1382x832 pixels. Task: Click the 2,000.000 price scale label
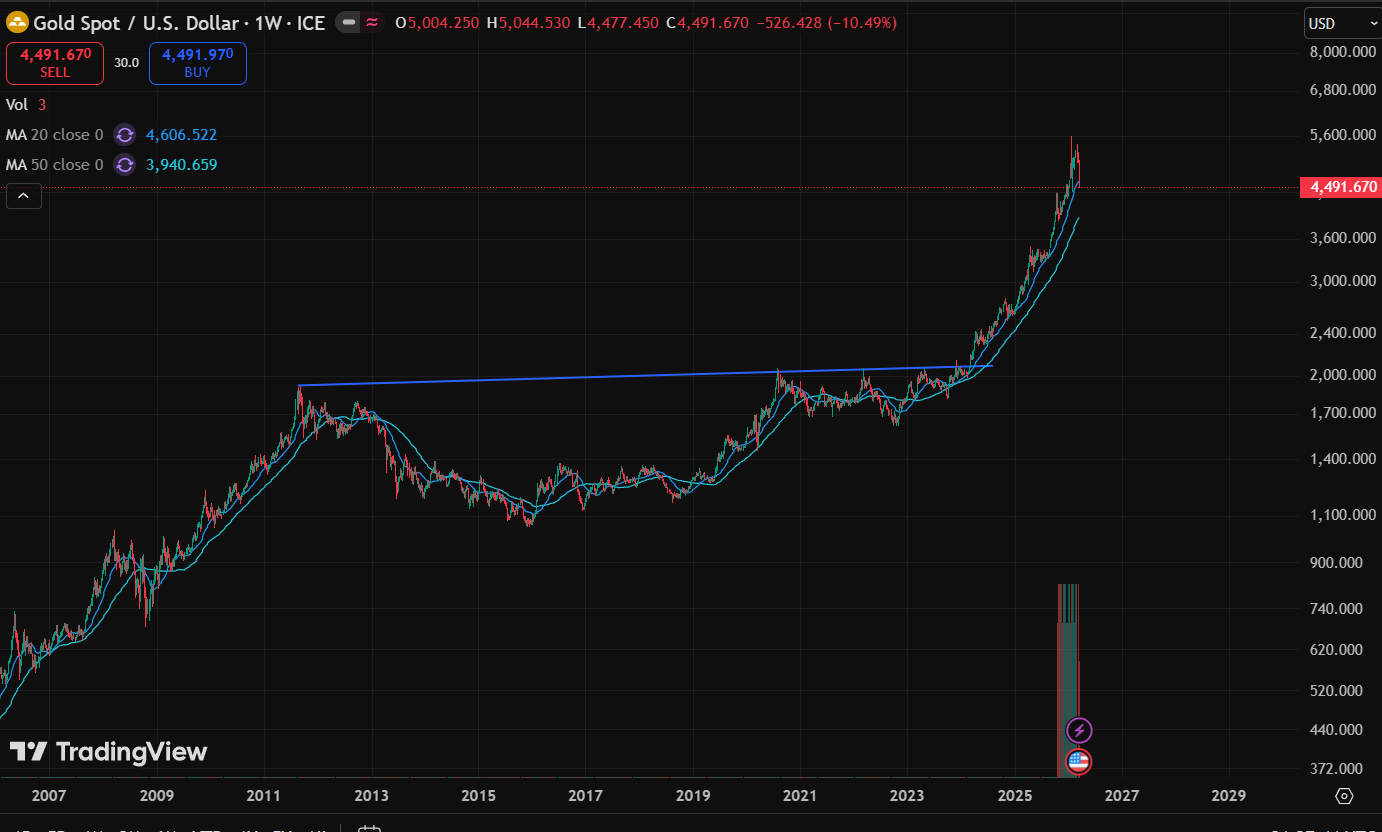1337,375
